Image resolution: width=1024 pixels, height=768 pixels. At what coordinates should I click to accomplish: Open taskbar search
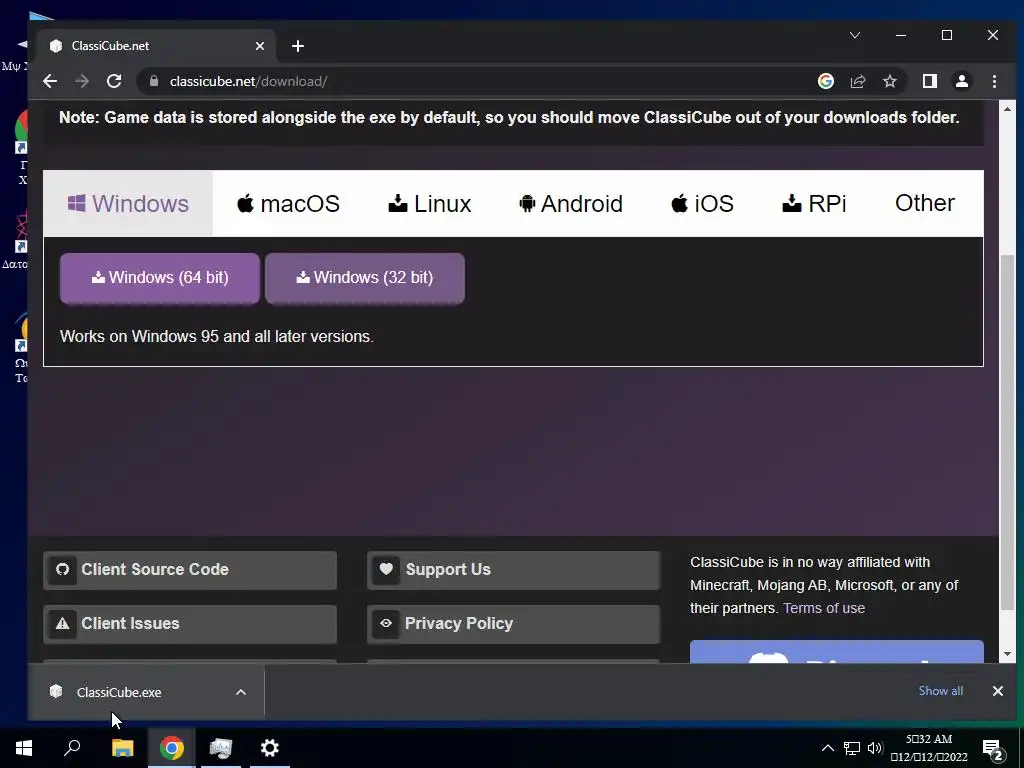pos(72,748)
